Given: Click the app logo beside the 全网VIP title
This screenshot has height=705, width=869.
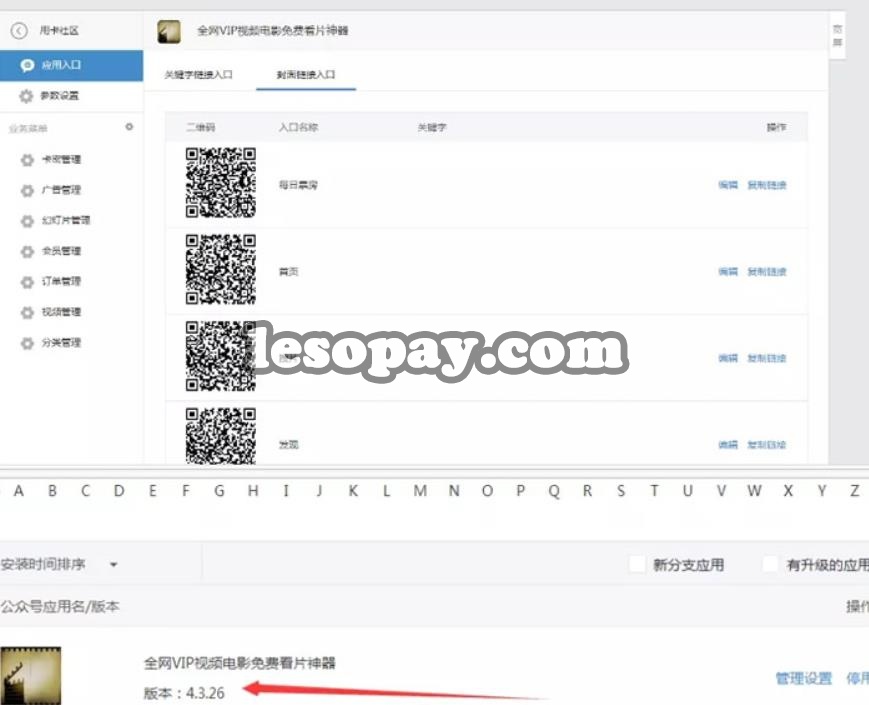Looking at the screenshot, I should [168, 32].
